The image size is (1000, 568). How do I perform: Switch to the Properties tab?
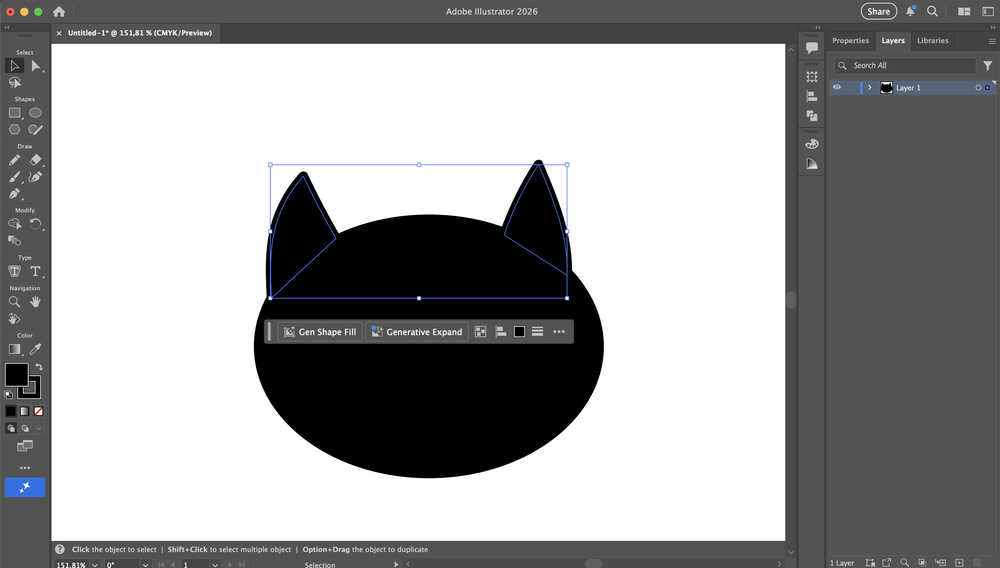[850, 41]
